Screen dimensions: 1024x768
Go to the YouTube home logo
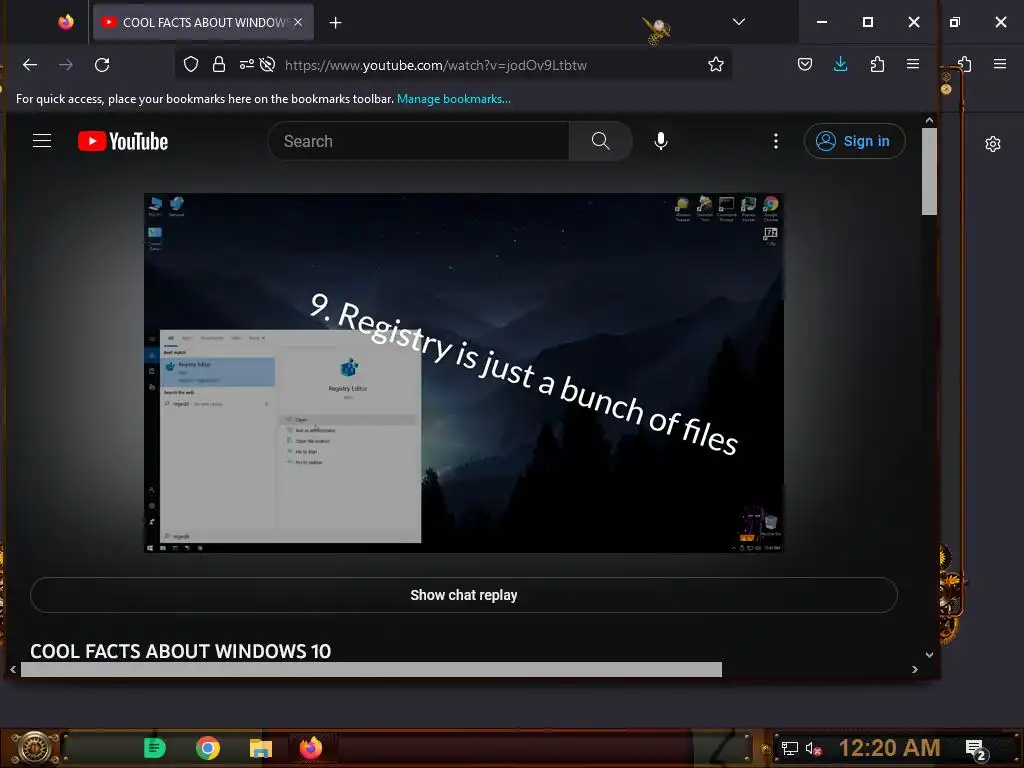click(x=123, y=141)
